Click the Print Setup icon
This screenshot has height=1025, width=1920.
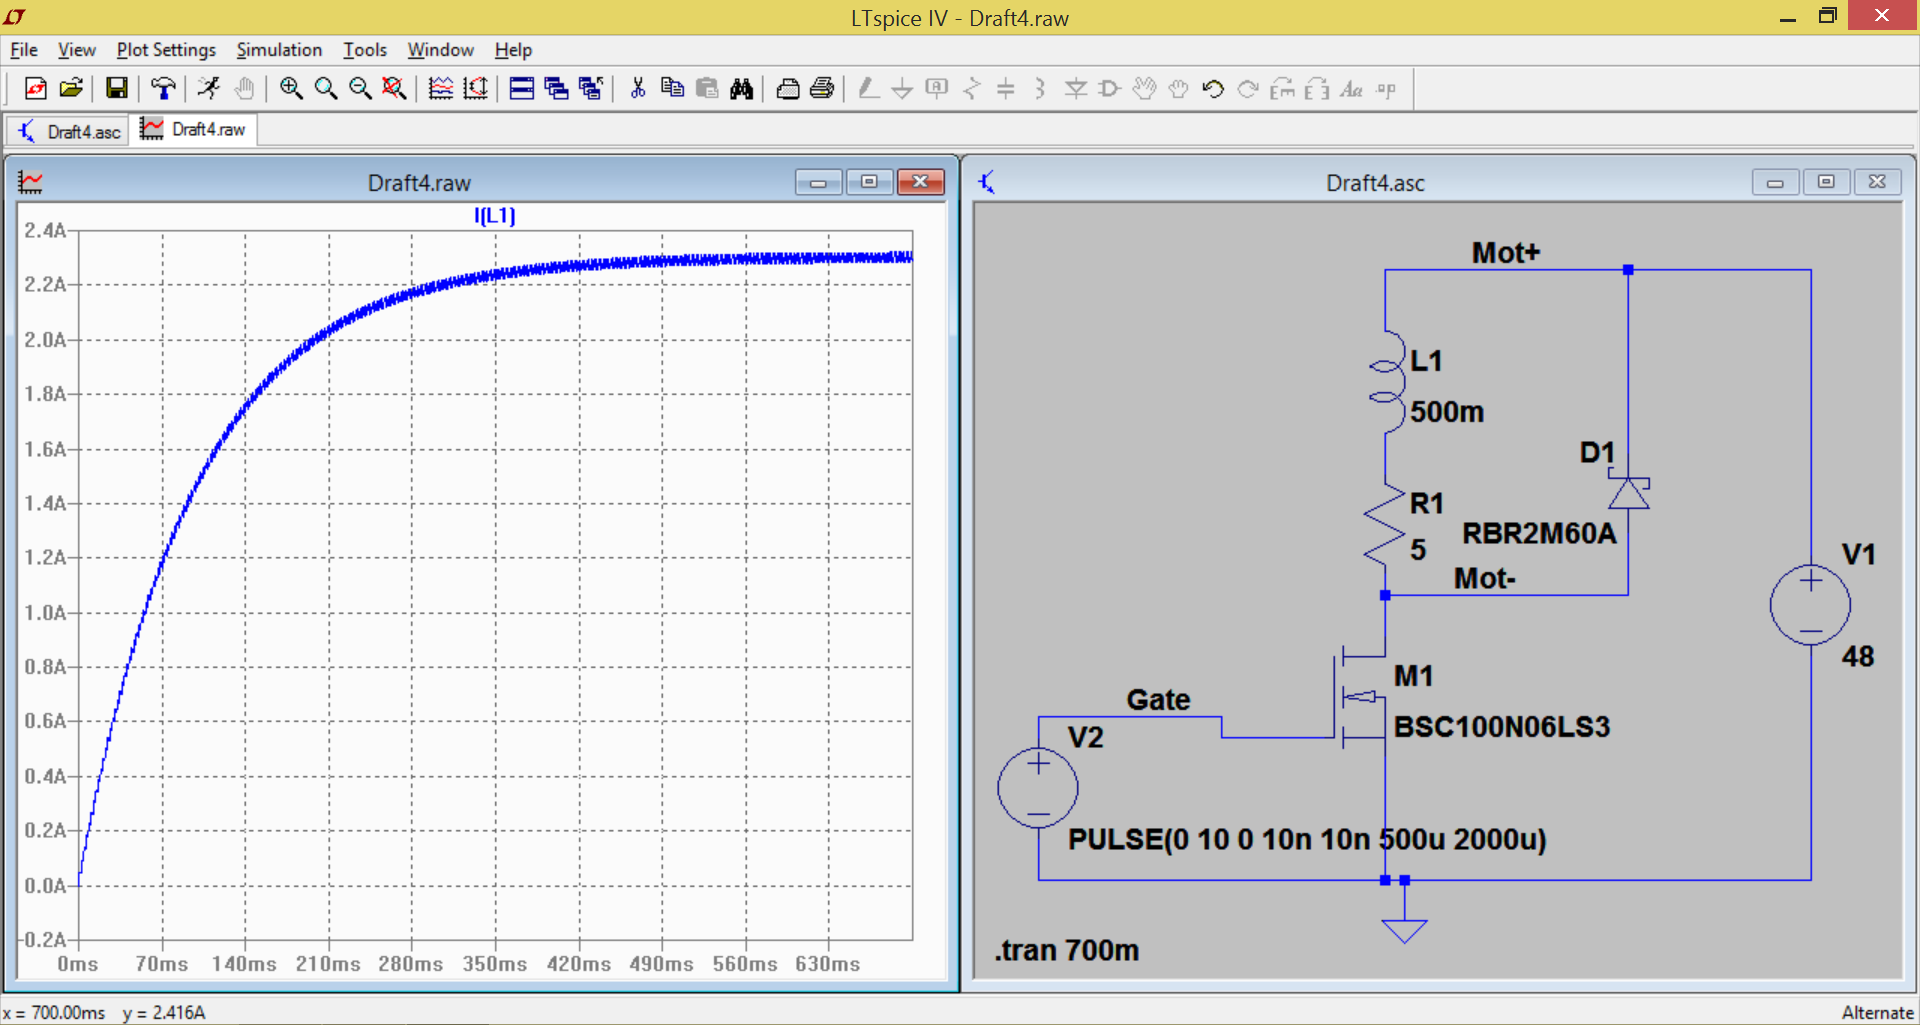pyautogui.click(x=788, y=89)
